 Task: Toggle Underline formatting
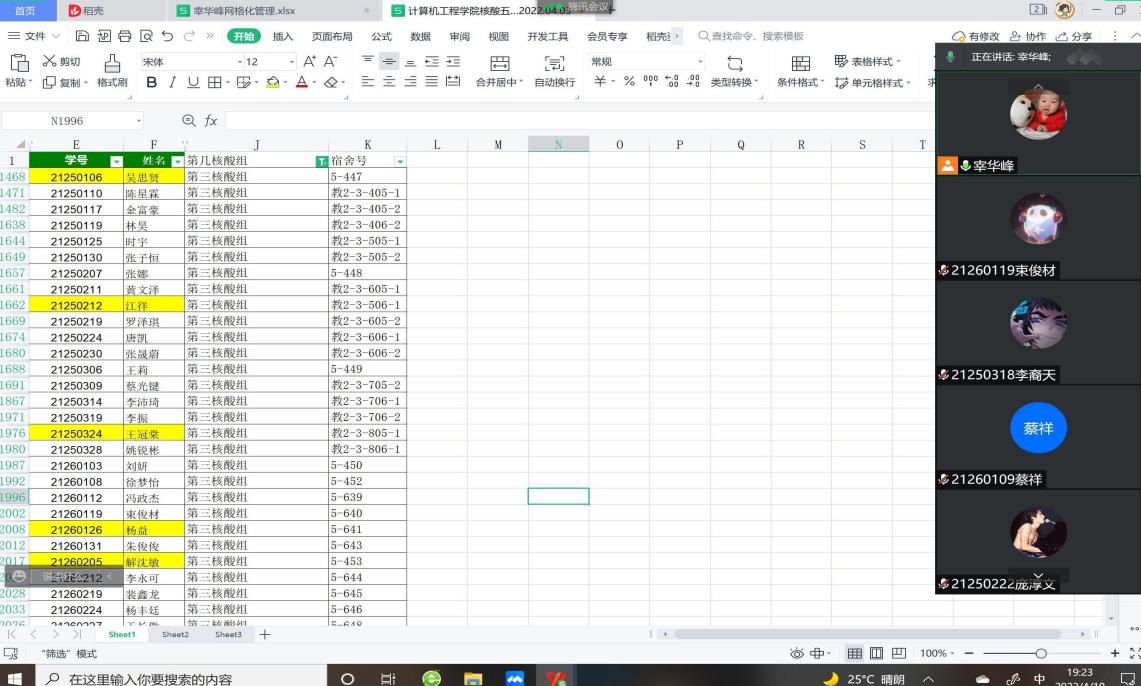(x=193, y=82)
